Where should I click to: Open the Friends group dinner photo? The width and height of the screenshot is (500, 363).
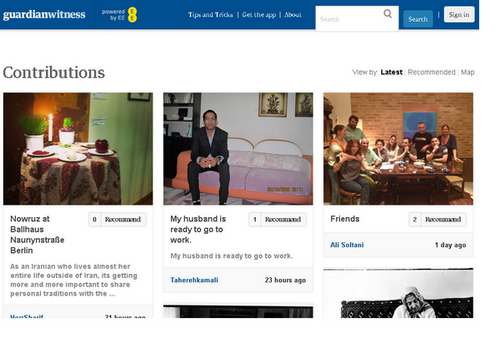coord(398,149)
